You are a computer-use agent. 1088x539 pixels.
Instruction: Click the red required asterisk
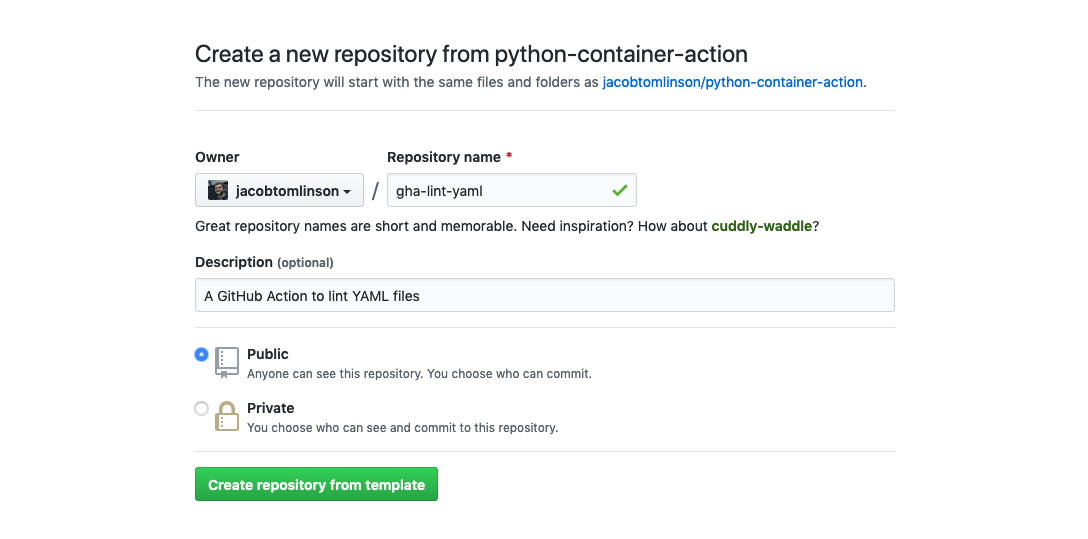point(509,157)
